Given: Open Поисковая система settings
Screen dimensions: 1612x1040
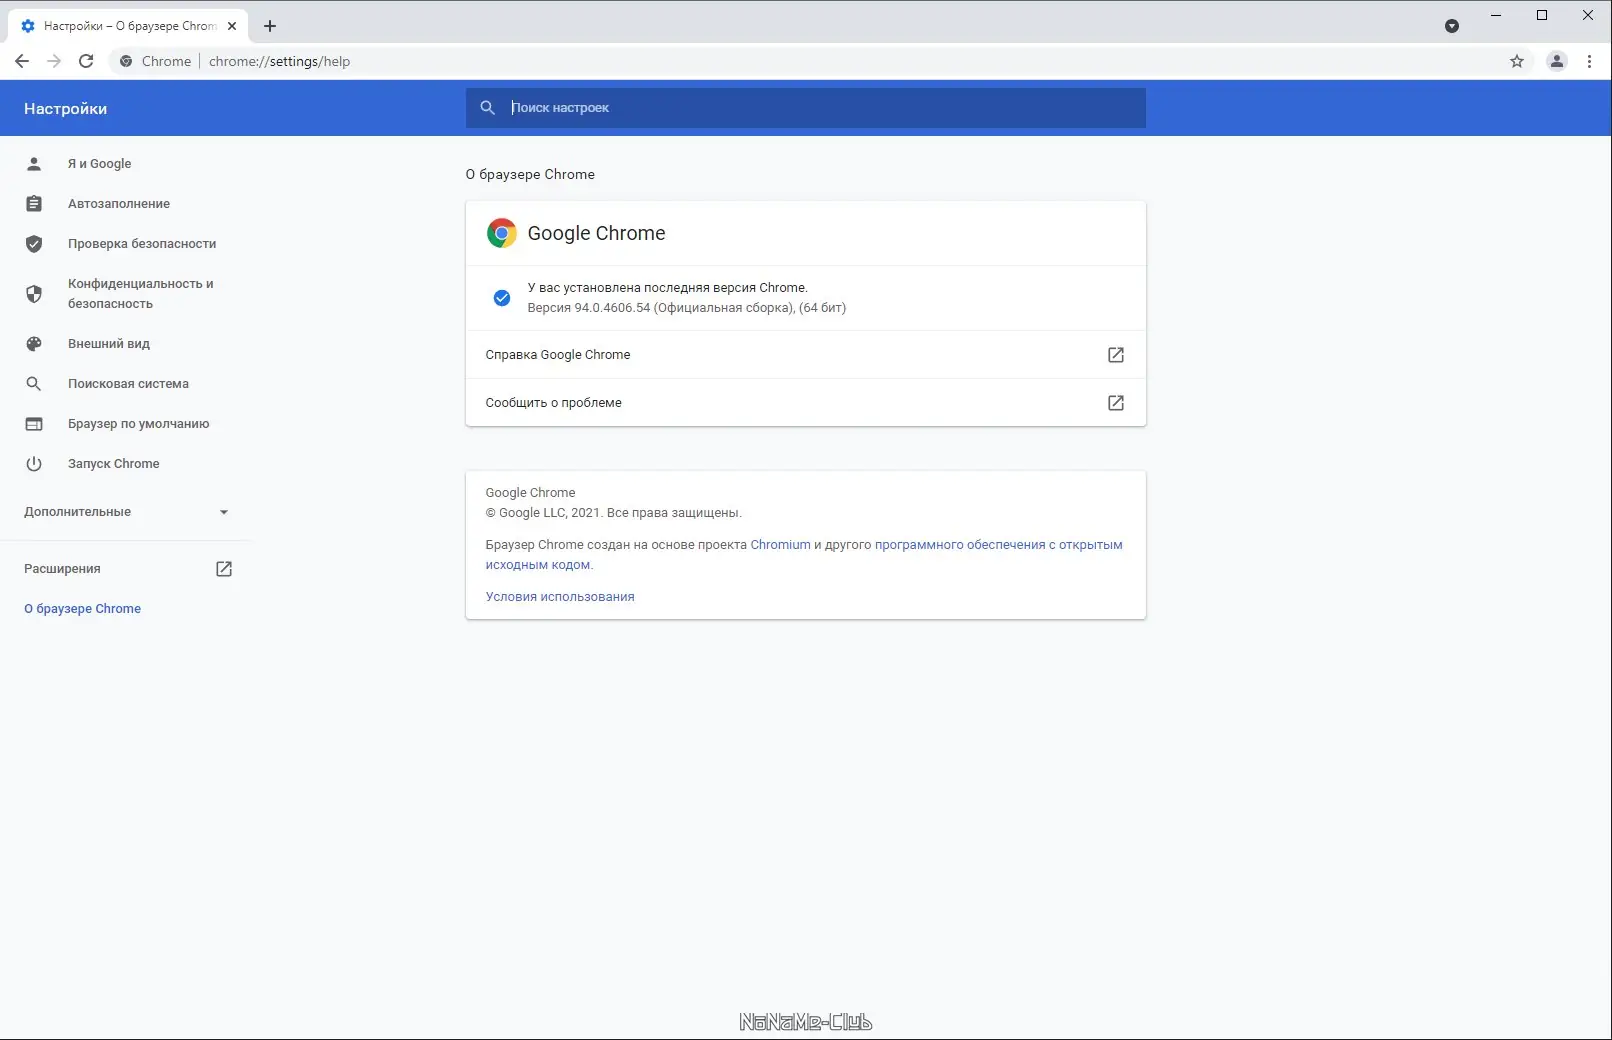Looking at the screenshot, I should pyautogui.click(x=128, y=383).
